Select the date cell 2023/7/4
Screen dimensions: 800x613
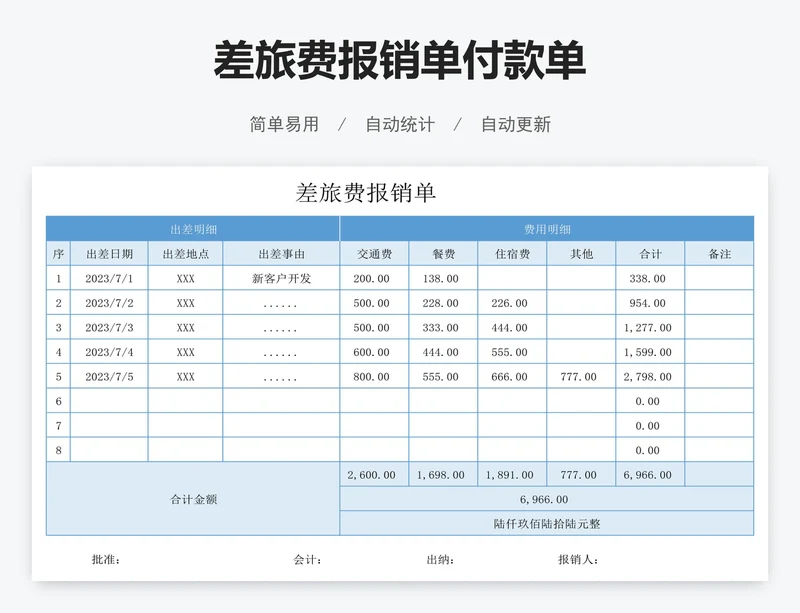[x=109, y=352]
